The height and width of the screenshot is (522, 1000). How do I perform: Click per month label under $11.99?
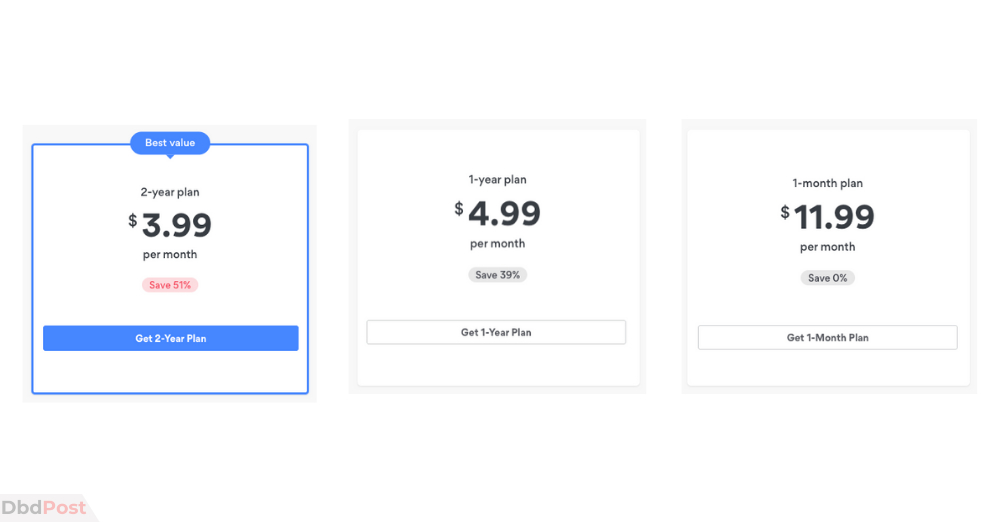[x=827, y=247]
